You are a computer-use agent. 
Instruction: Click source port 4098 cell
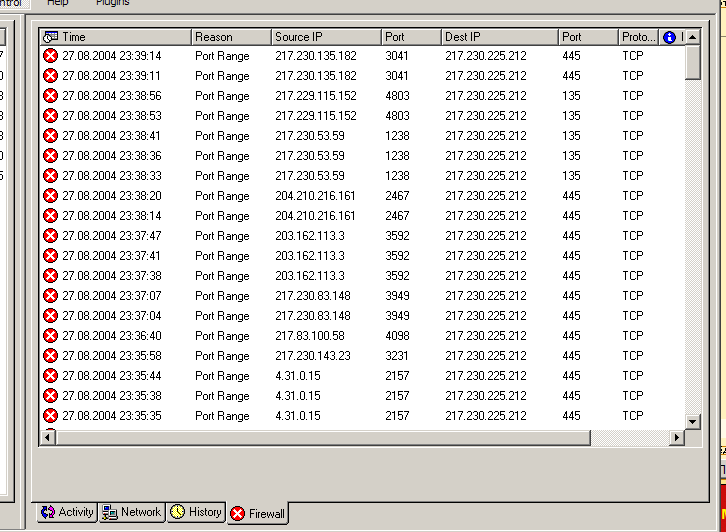(397, 336)
